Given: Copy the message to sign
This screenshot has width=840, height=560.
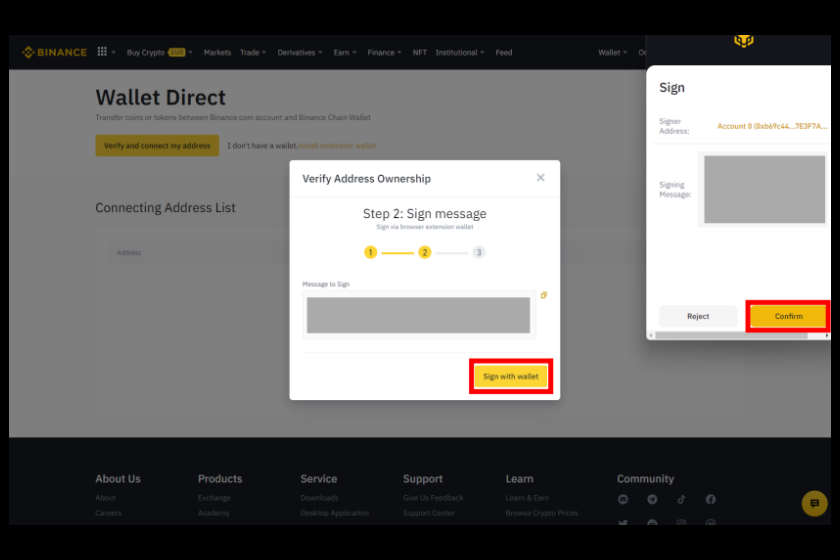Looking at the screenshot, I should [x=544, y=295].
